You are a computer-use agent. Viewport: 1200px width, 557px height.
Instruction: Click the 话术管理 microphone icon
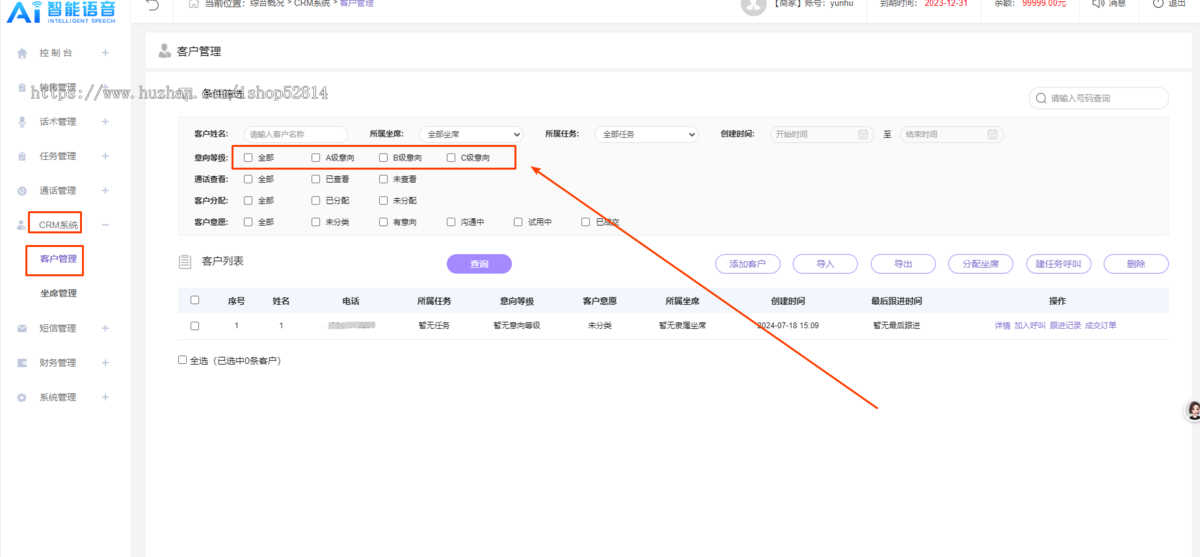22,122
